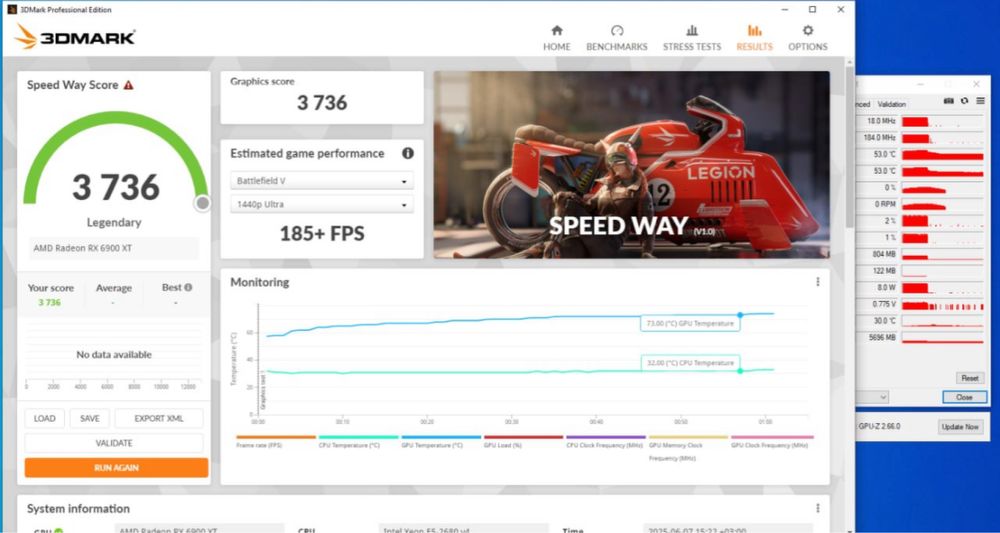The image size is (1000, 533).
Task: Click the 3DMark logo
Action: [x=75, y=37]
